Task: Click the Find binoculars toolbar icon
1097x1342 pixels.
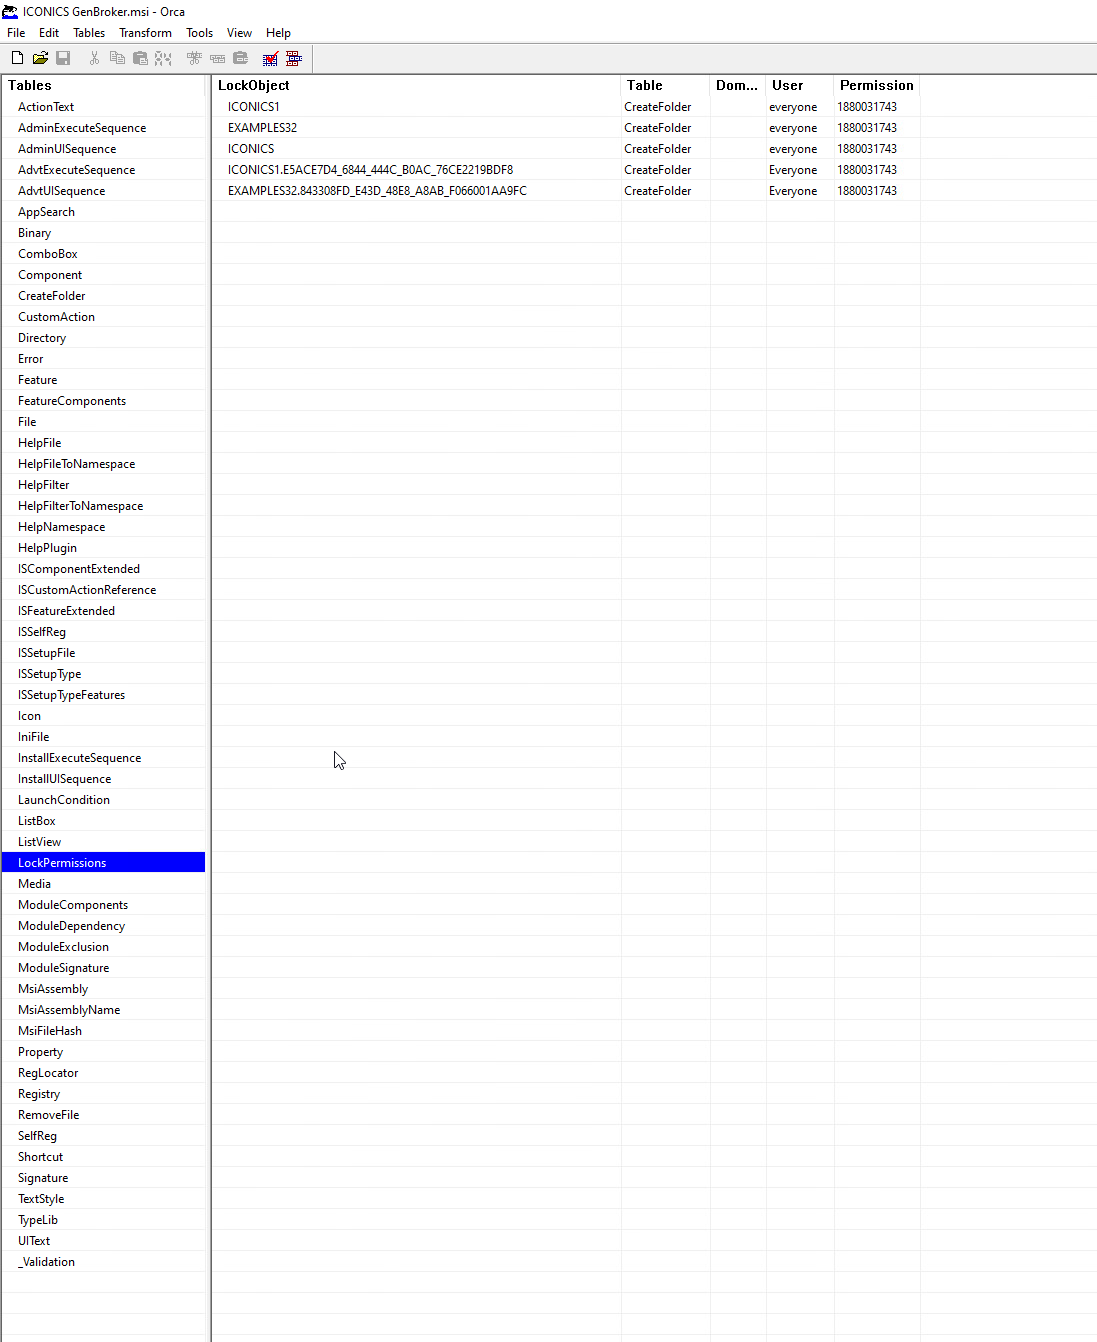Action: click(163, 58)
